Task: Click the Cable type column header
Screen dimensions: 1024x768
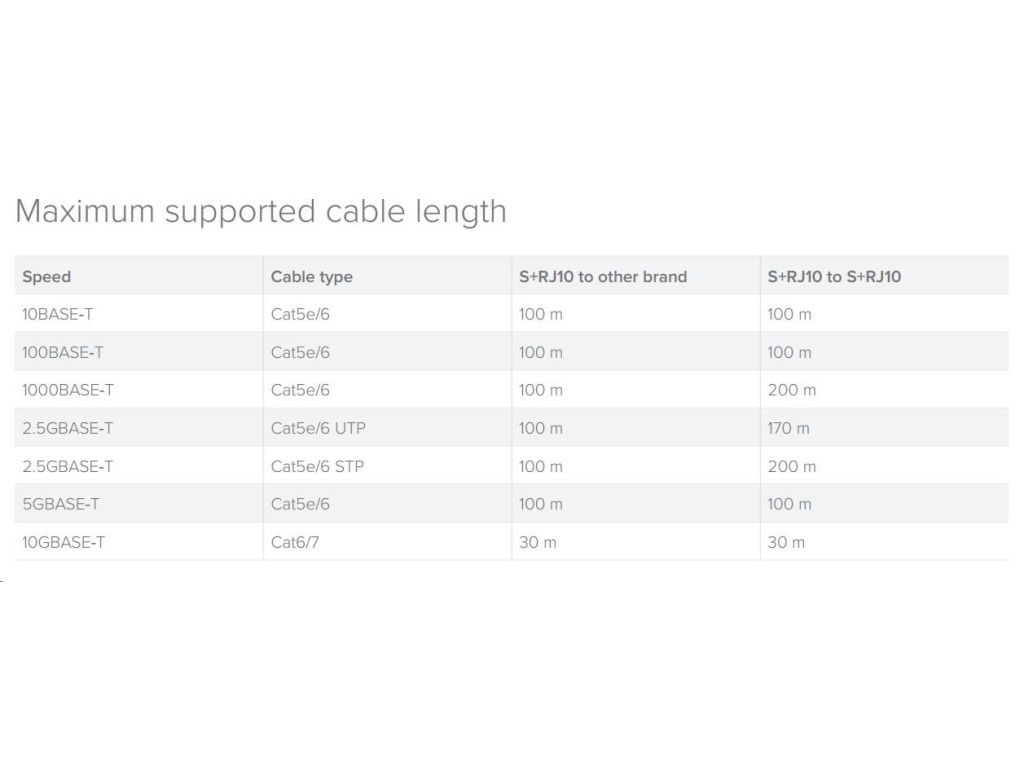Action: pos(311,277)
